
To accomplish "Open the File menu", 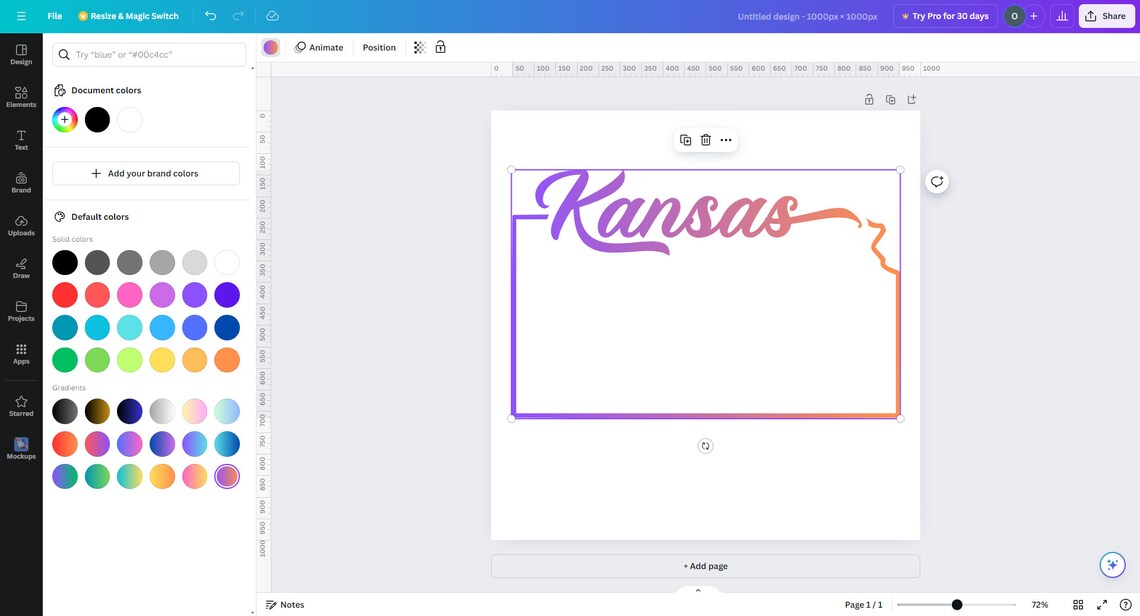I will (54, 15).
